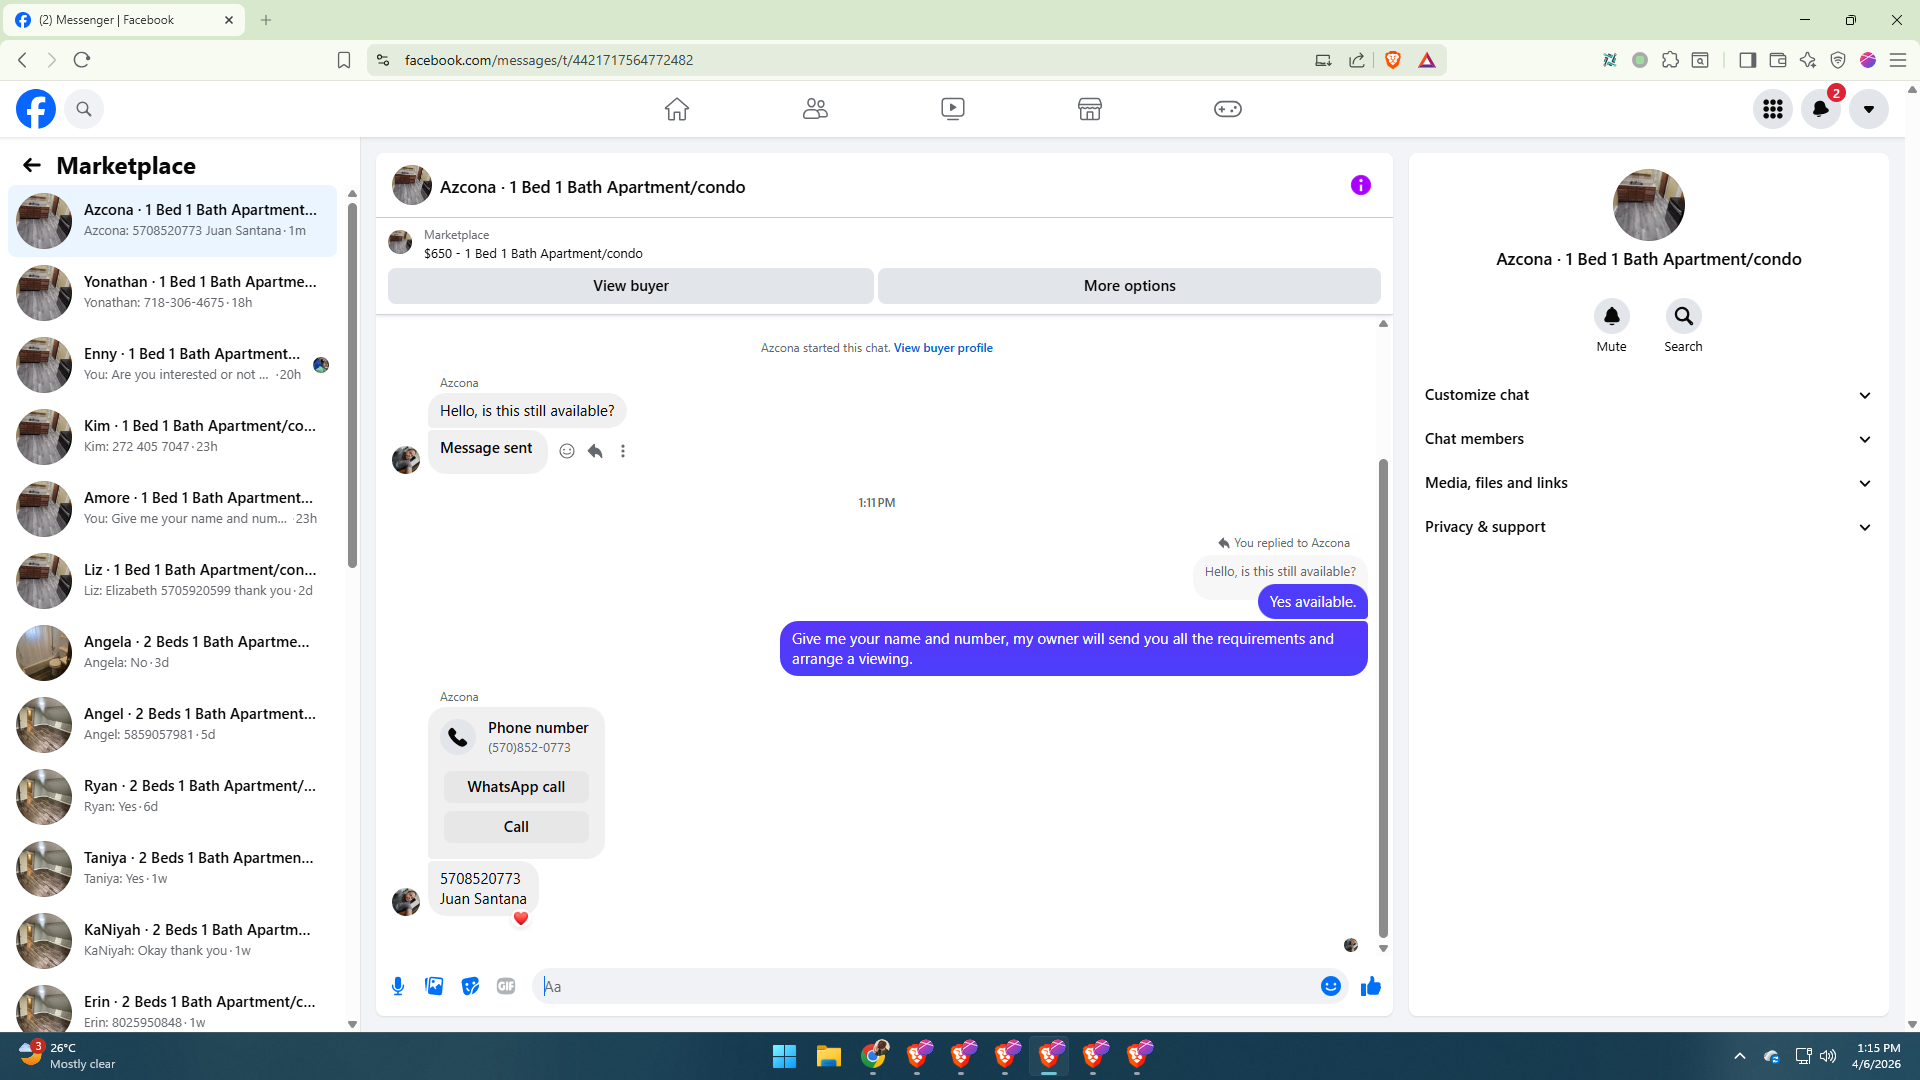Expand Customize chat section
Image resolution: width=1920 pixels, height=1080 pixels.
(1649, 395)
